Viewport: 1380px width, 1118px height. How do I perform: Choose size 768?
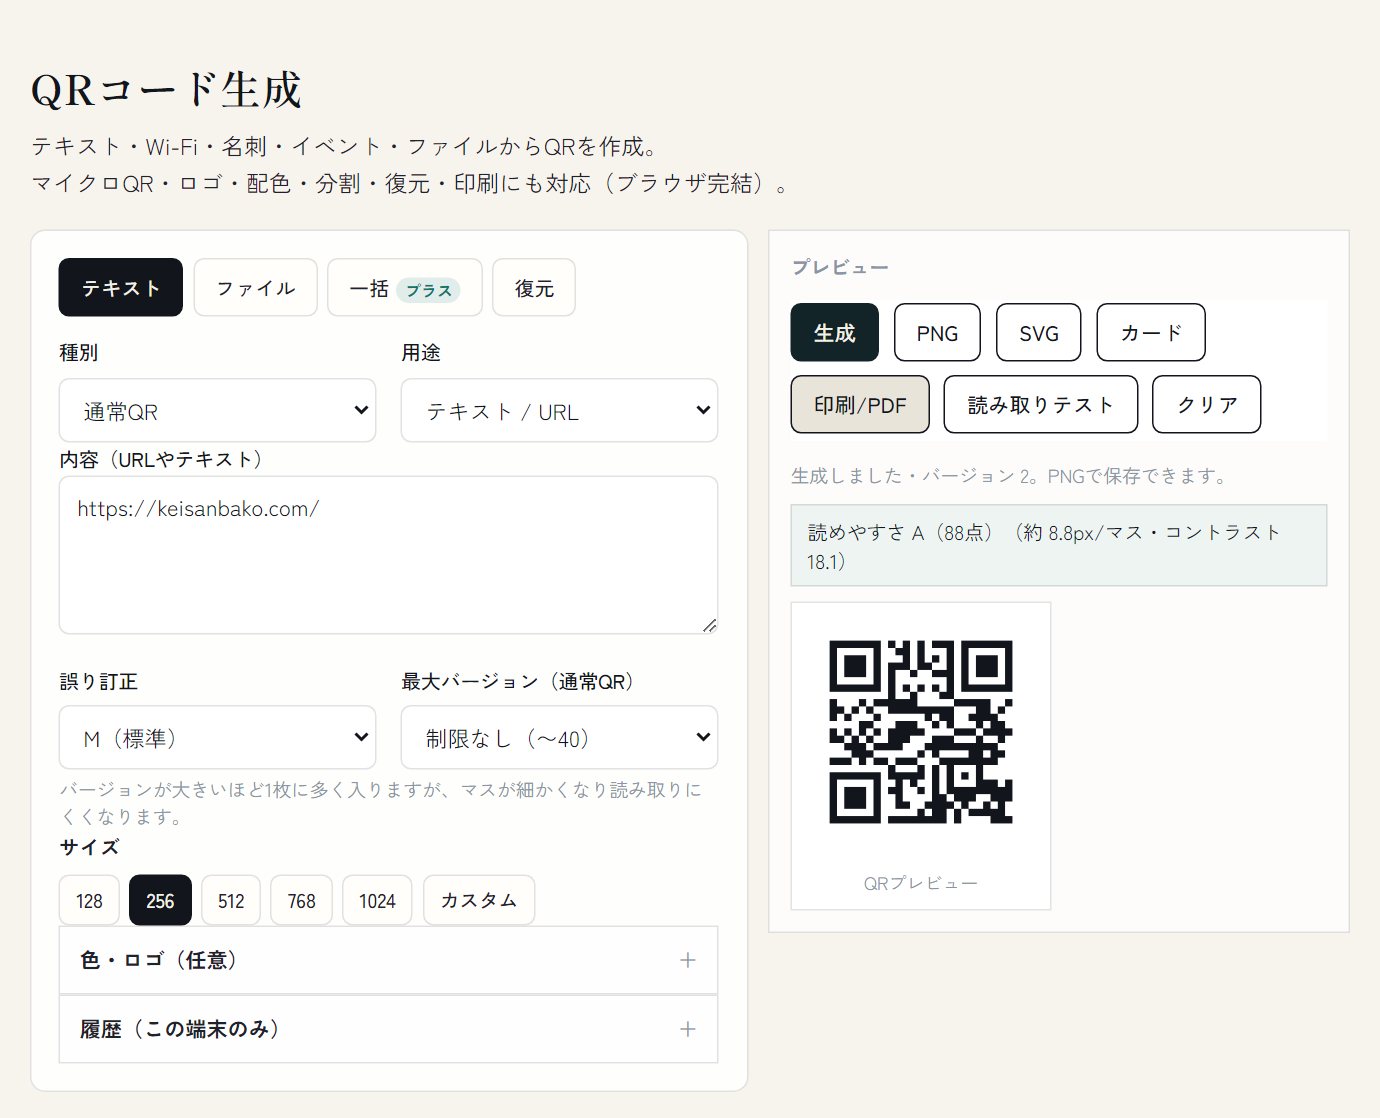[x=302, y=901]
